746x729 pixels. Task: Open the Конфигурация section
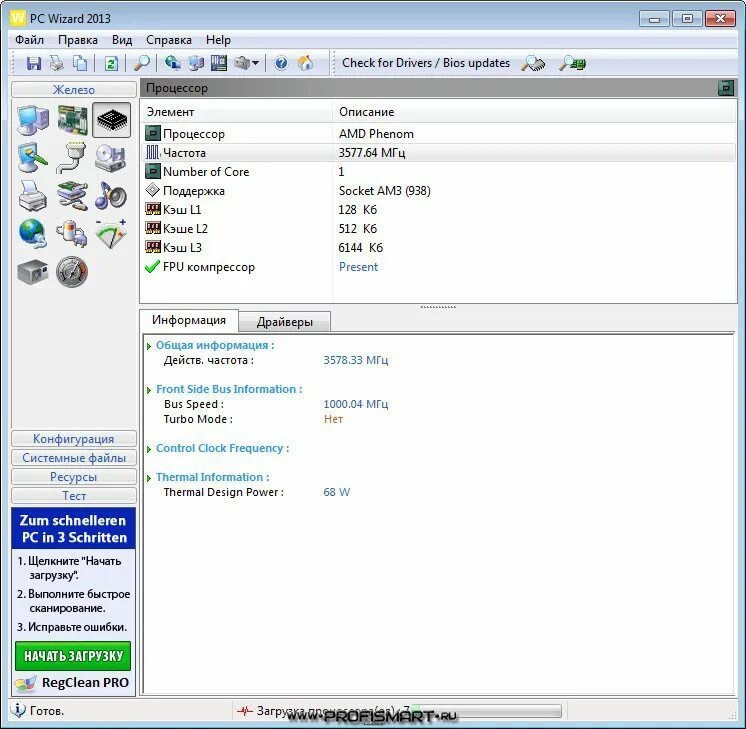[x=74, y=439]
